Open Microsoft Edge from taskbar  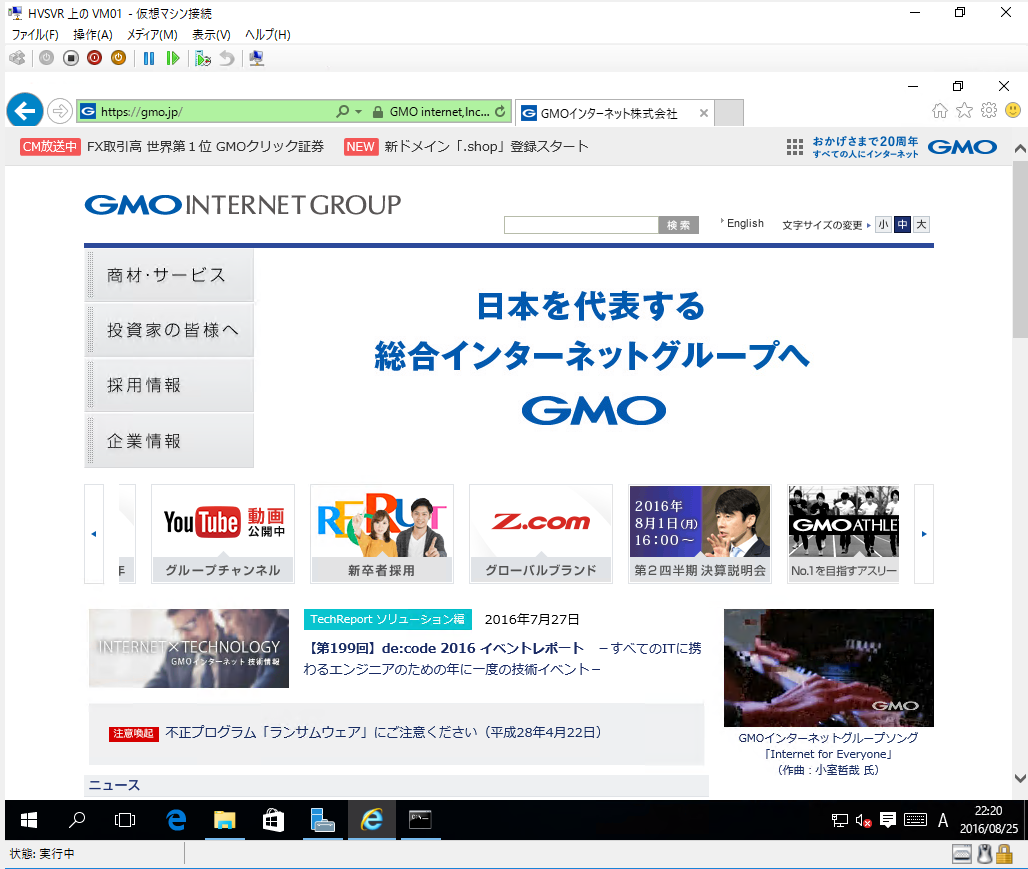click(x=176, y=820)
